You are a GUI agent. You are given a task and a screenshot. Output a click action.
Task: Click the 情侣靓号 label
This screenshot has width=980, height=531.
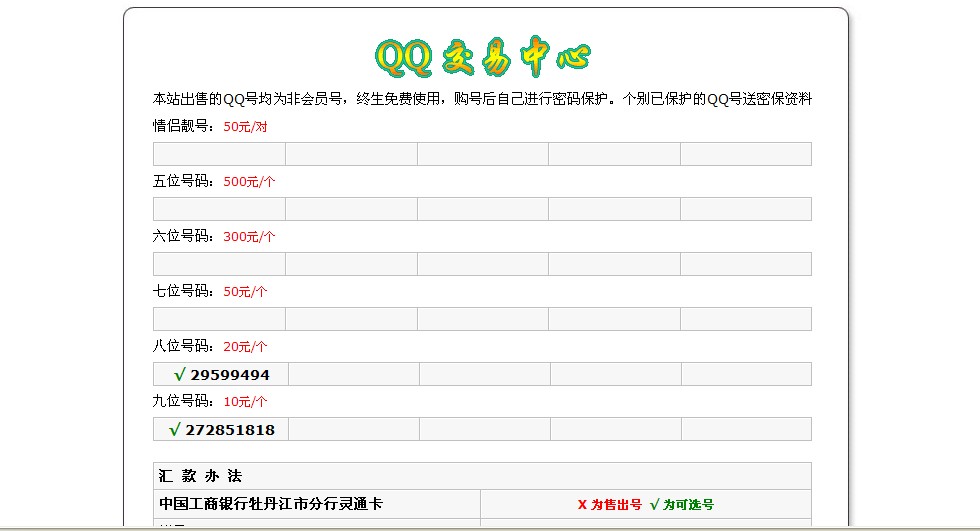point(184,126)
